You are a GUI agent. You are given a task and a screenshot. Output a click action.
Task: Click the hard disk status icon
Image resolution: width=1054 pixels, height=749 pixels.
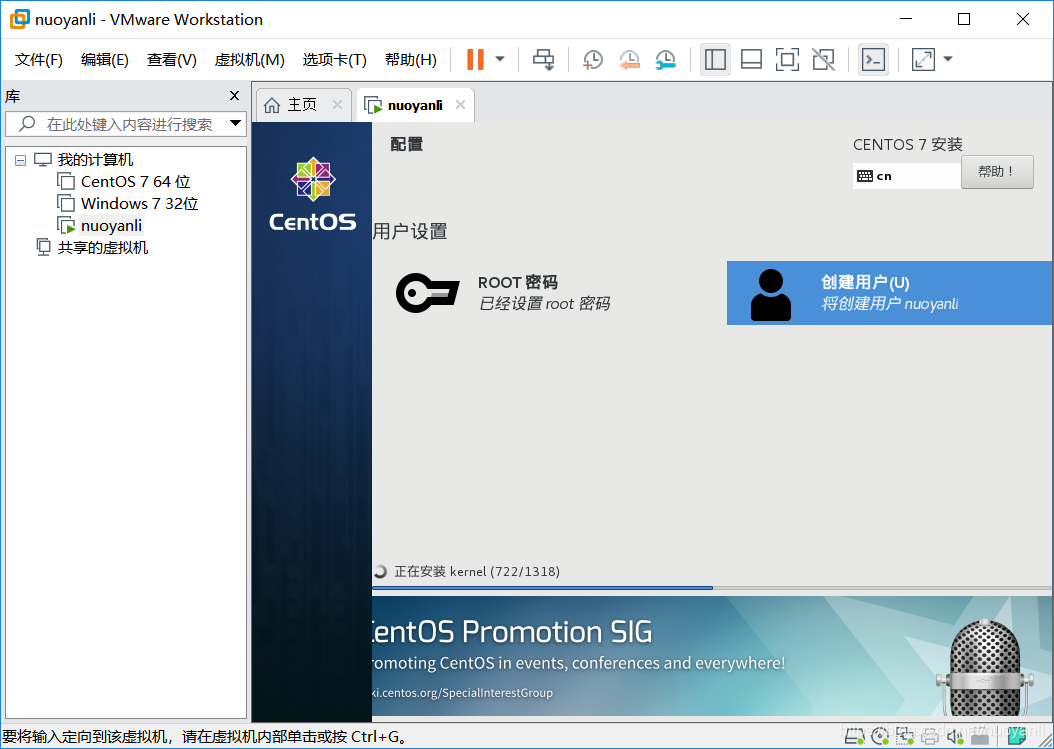[x=854, y=737]
